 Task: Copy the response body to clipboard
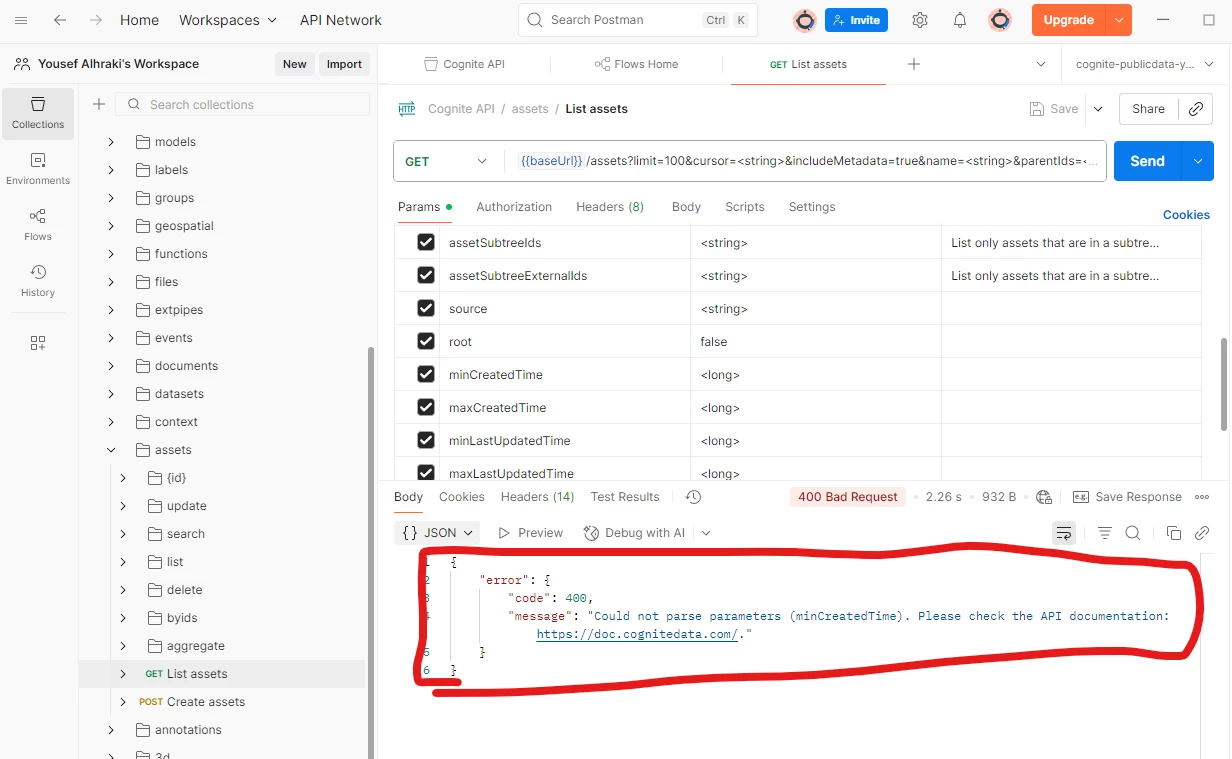click(x=1174, y=533)
